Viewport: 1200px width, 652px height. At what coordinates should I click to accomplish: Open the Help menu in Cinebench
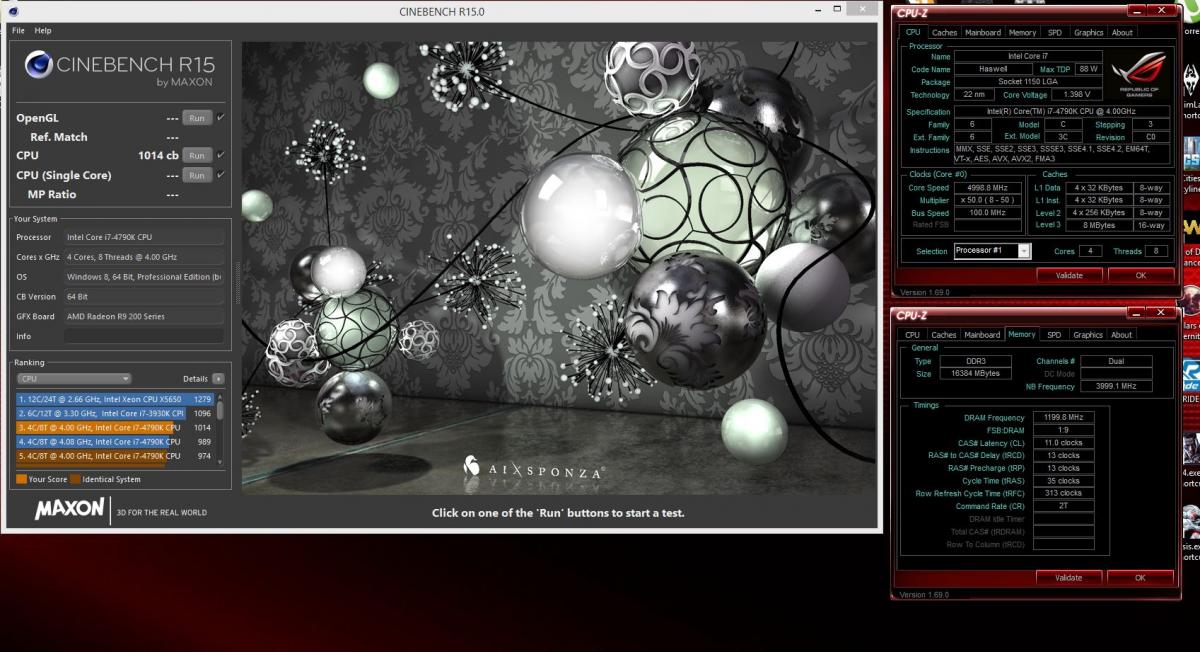point(43,31)
